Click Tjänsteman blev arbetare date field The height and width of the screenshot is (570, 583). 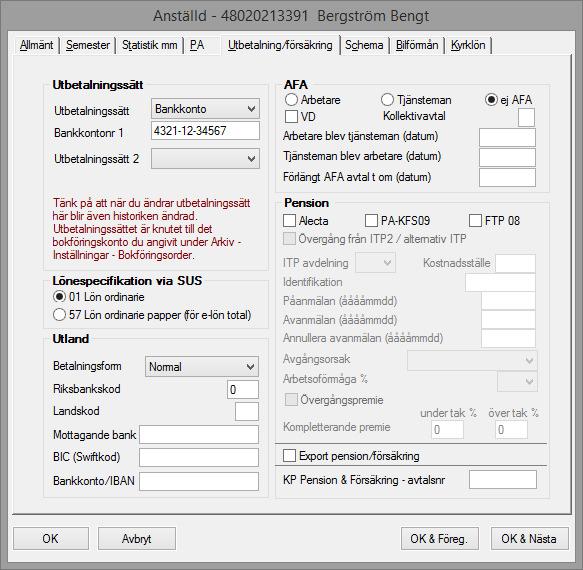pyautogui.click(x=507, y=157)
